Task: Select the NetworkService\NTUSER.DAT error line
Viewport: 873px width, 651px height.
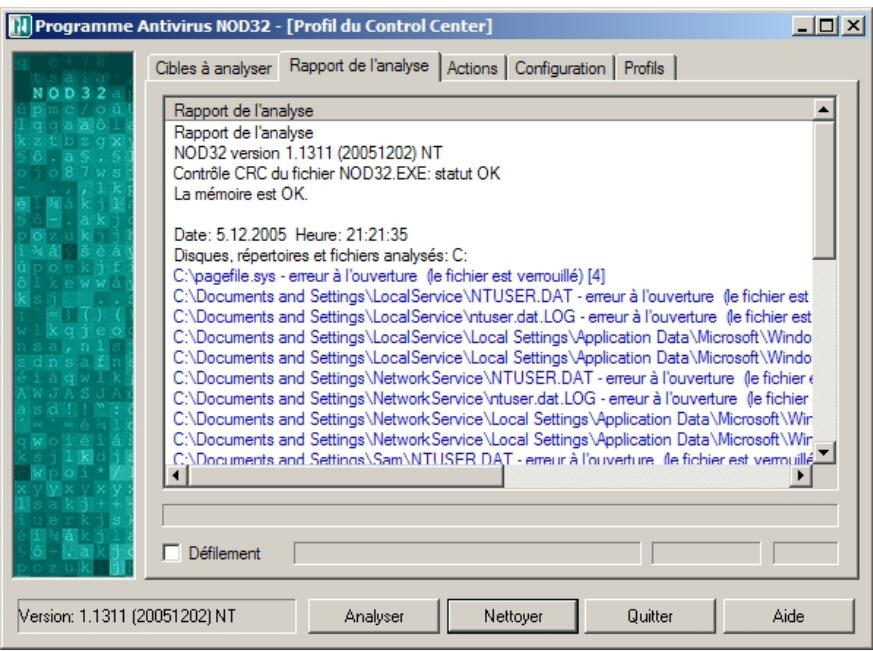Action: (492, 378)
